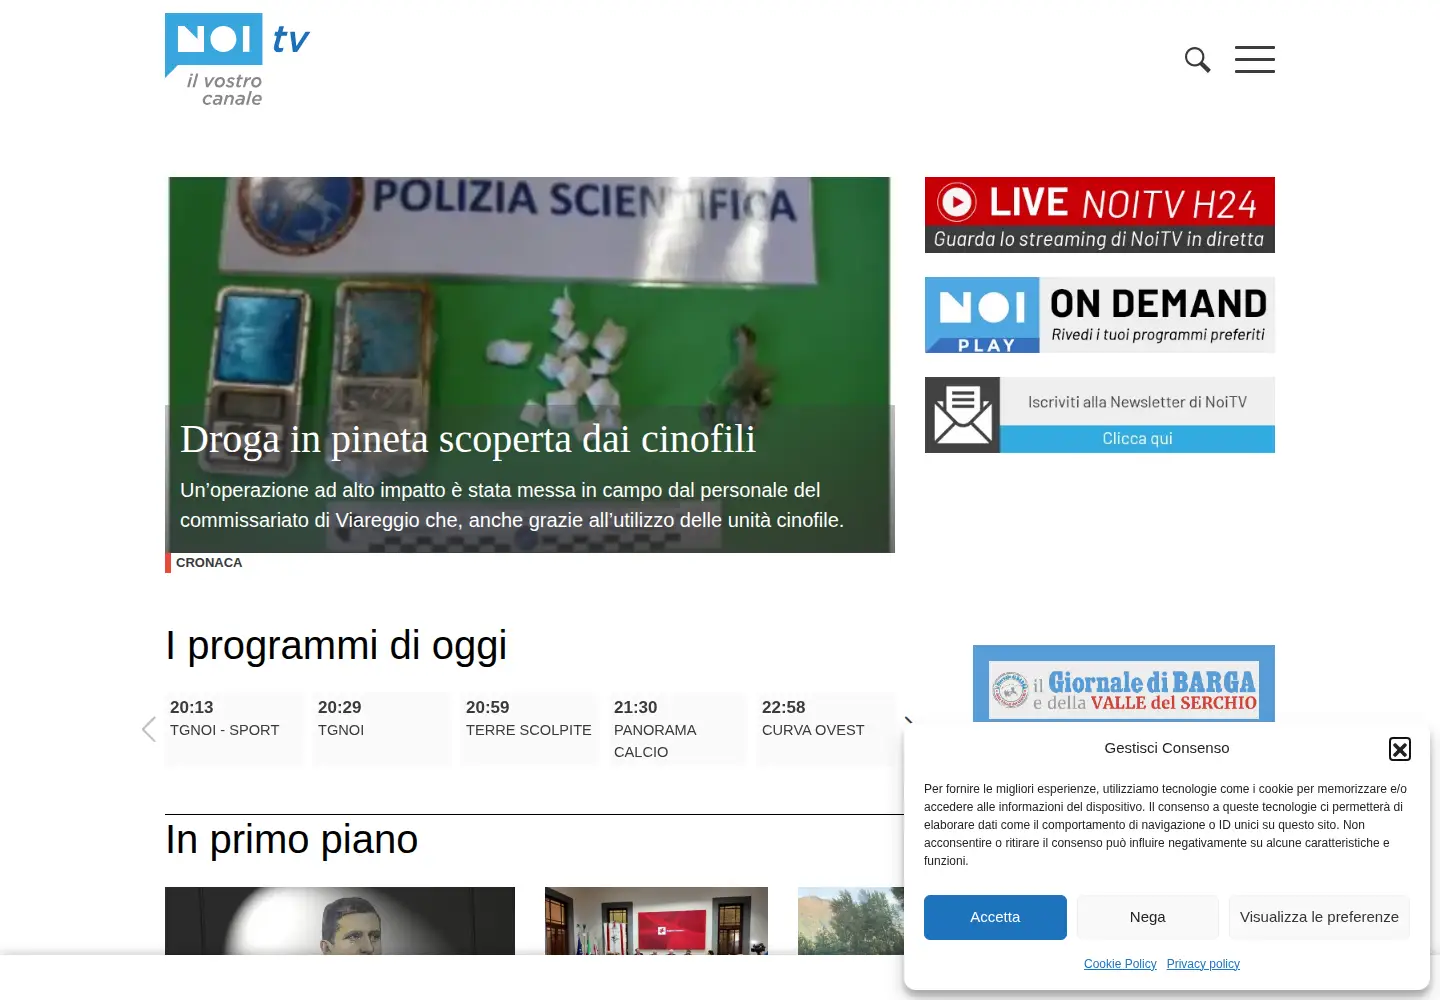
Task: Open Visualizza le preferenze
Action: point(1319,917)
